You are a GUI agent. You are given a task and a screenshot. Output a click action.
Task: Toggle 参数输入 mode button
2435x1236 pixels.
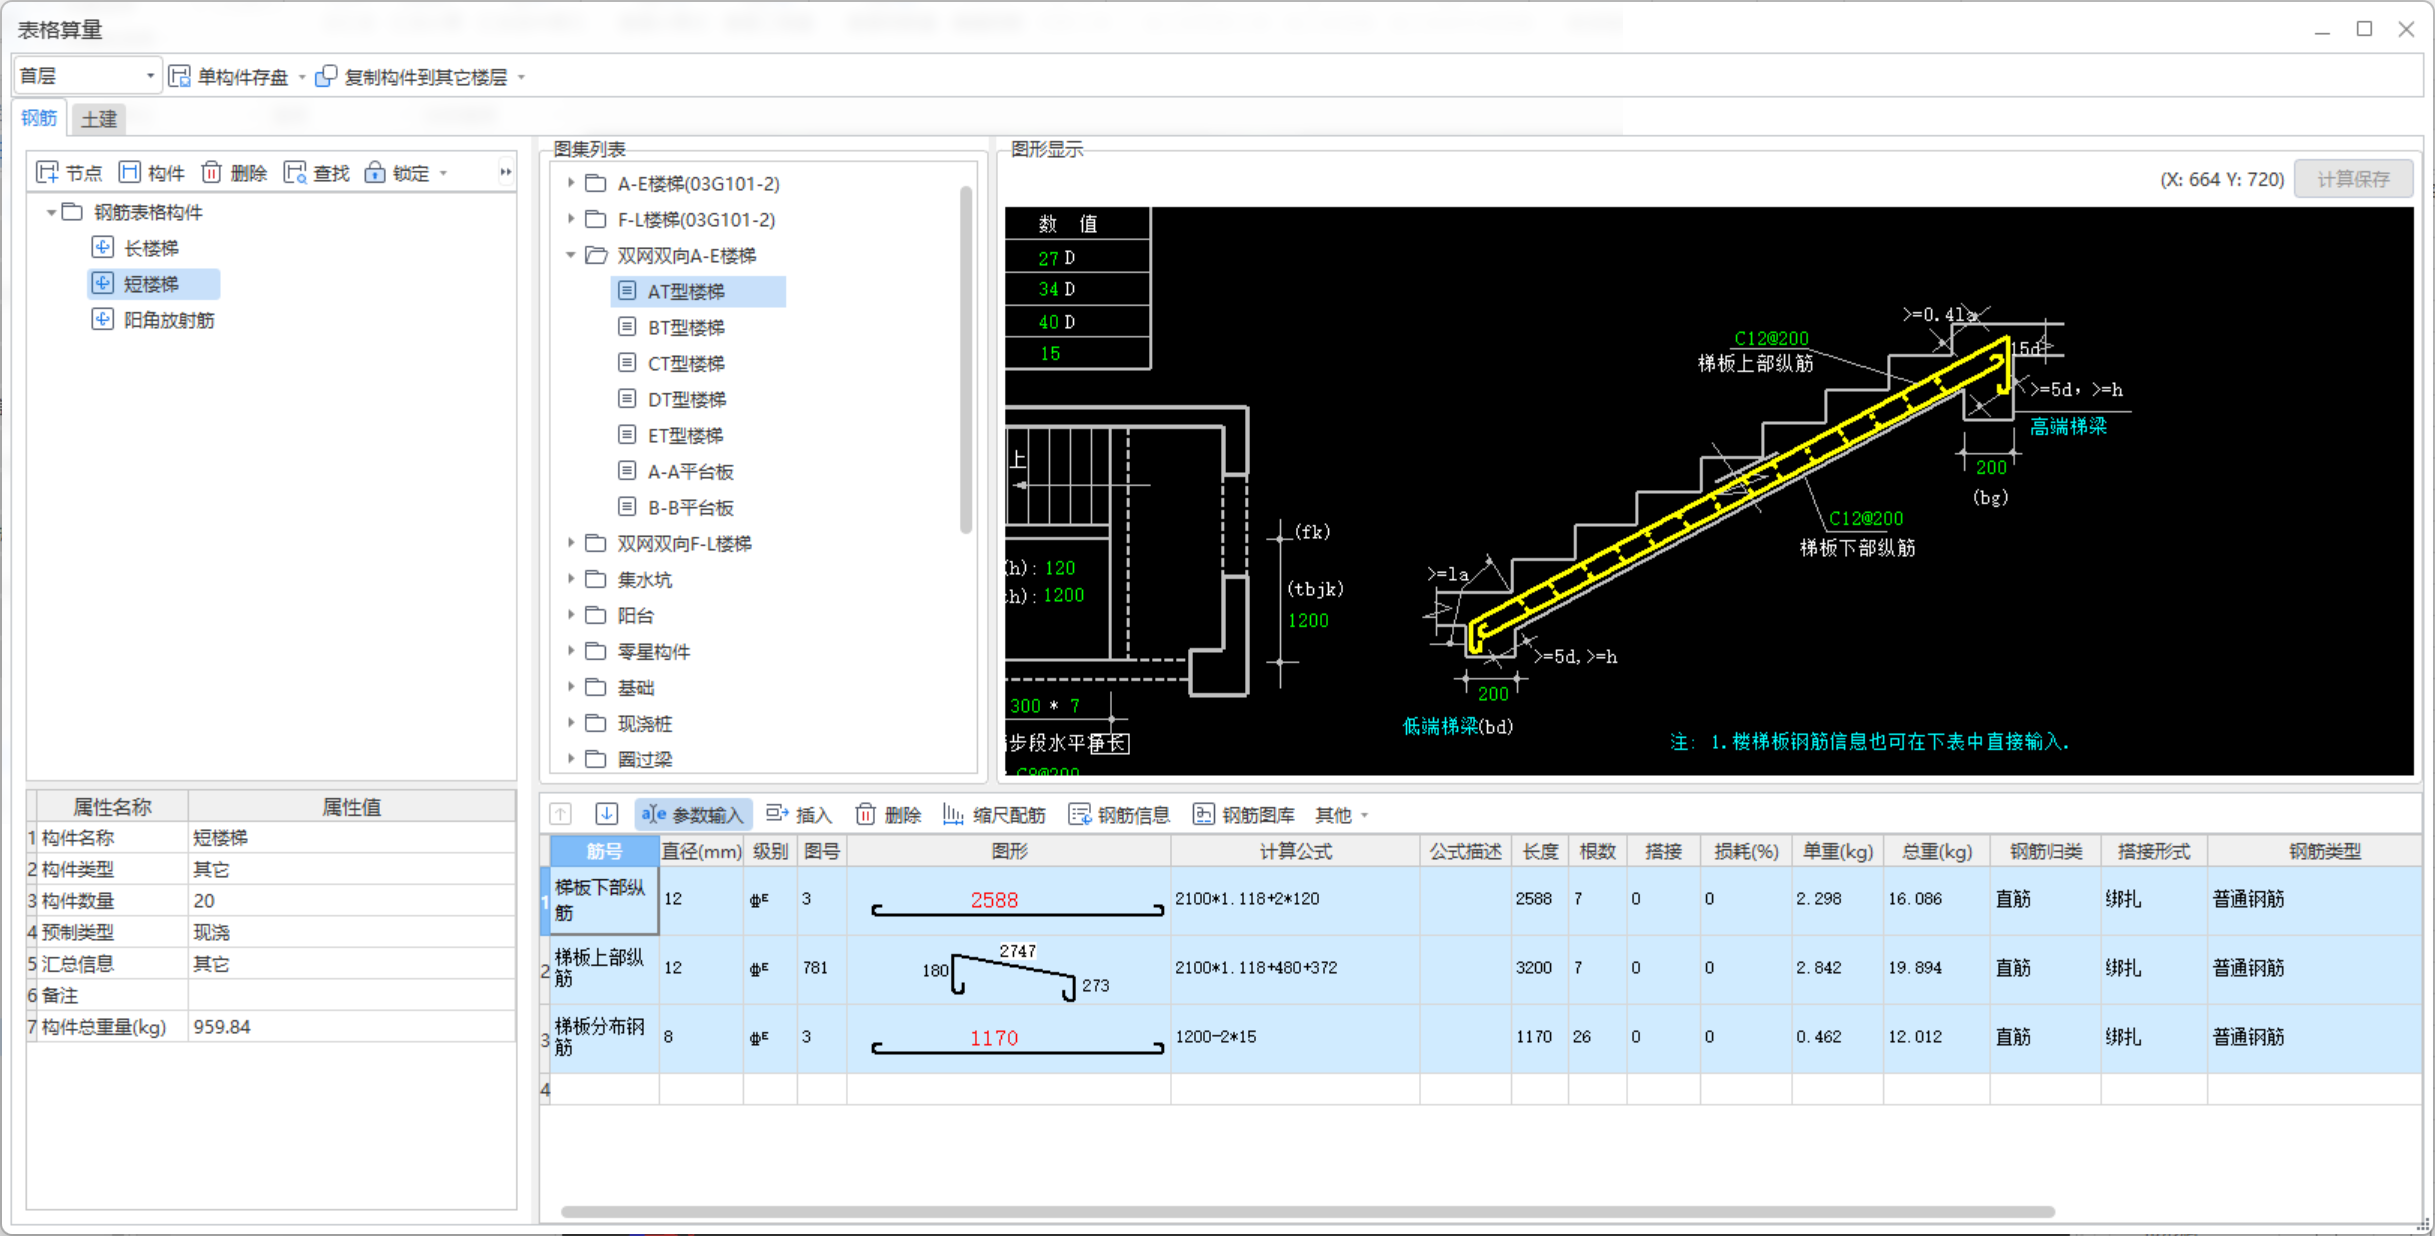(x=693, y=814)
